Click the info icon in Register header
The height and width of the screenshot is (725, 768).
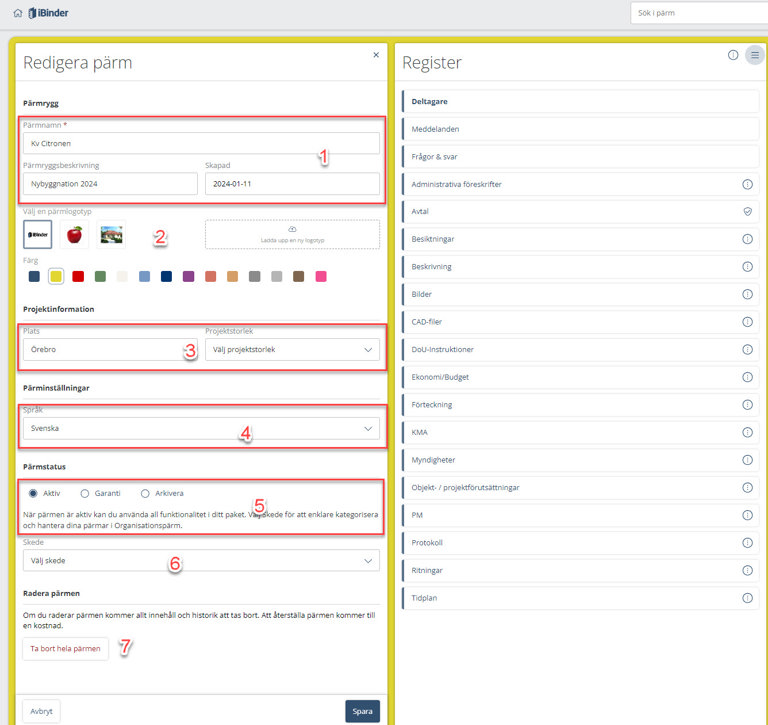click(x=733, y=55)
